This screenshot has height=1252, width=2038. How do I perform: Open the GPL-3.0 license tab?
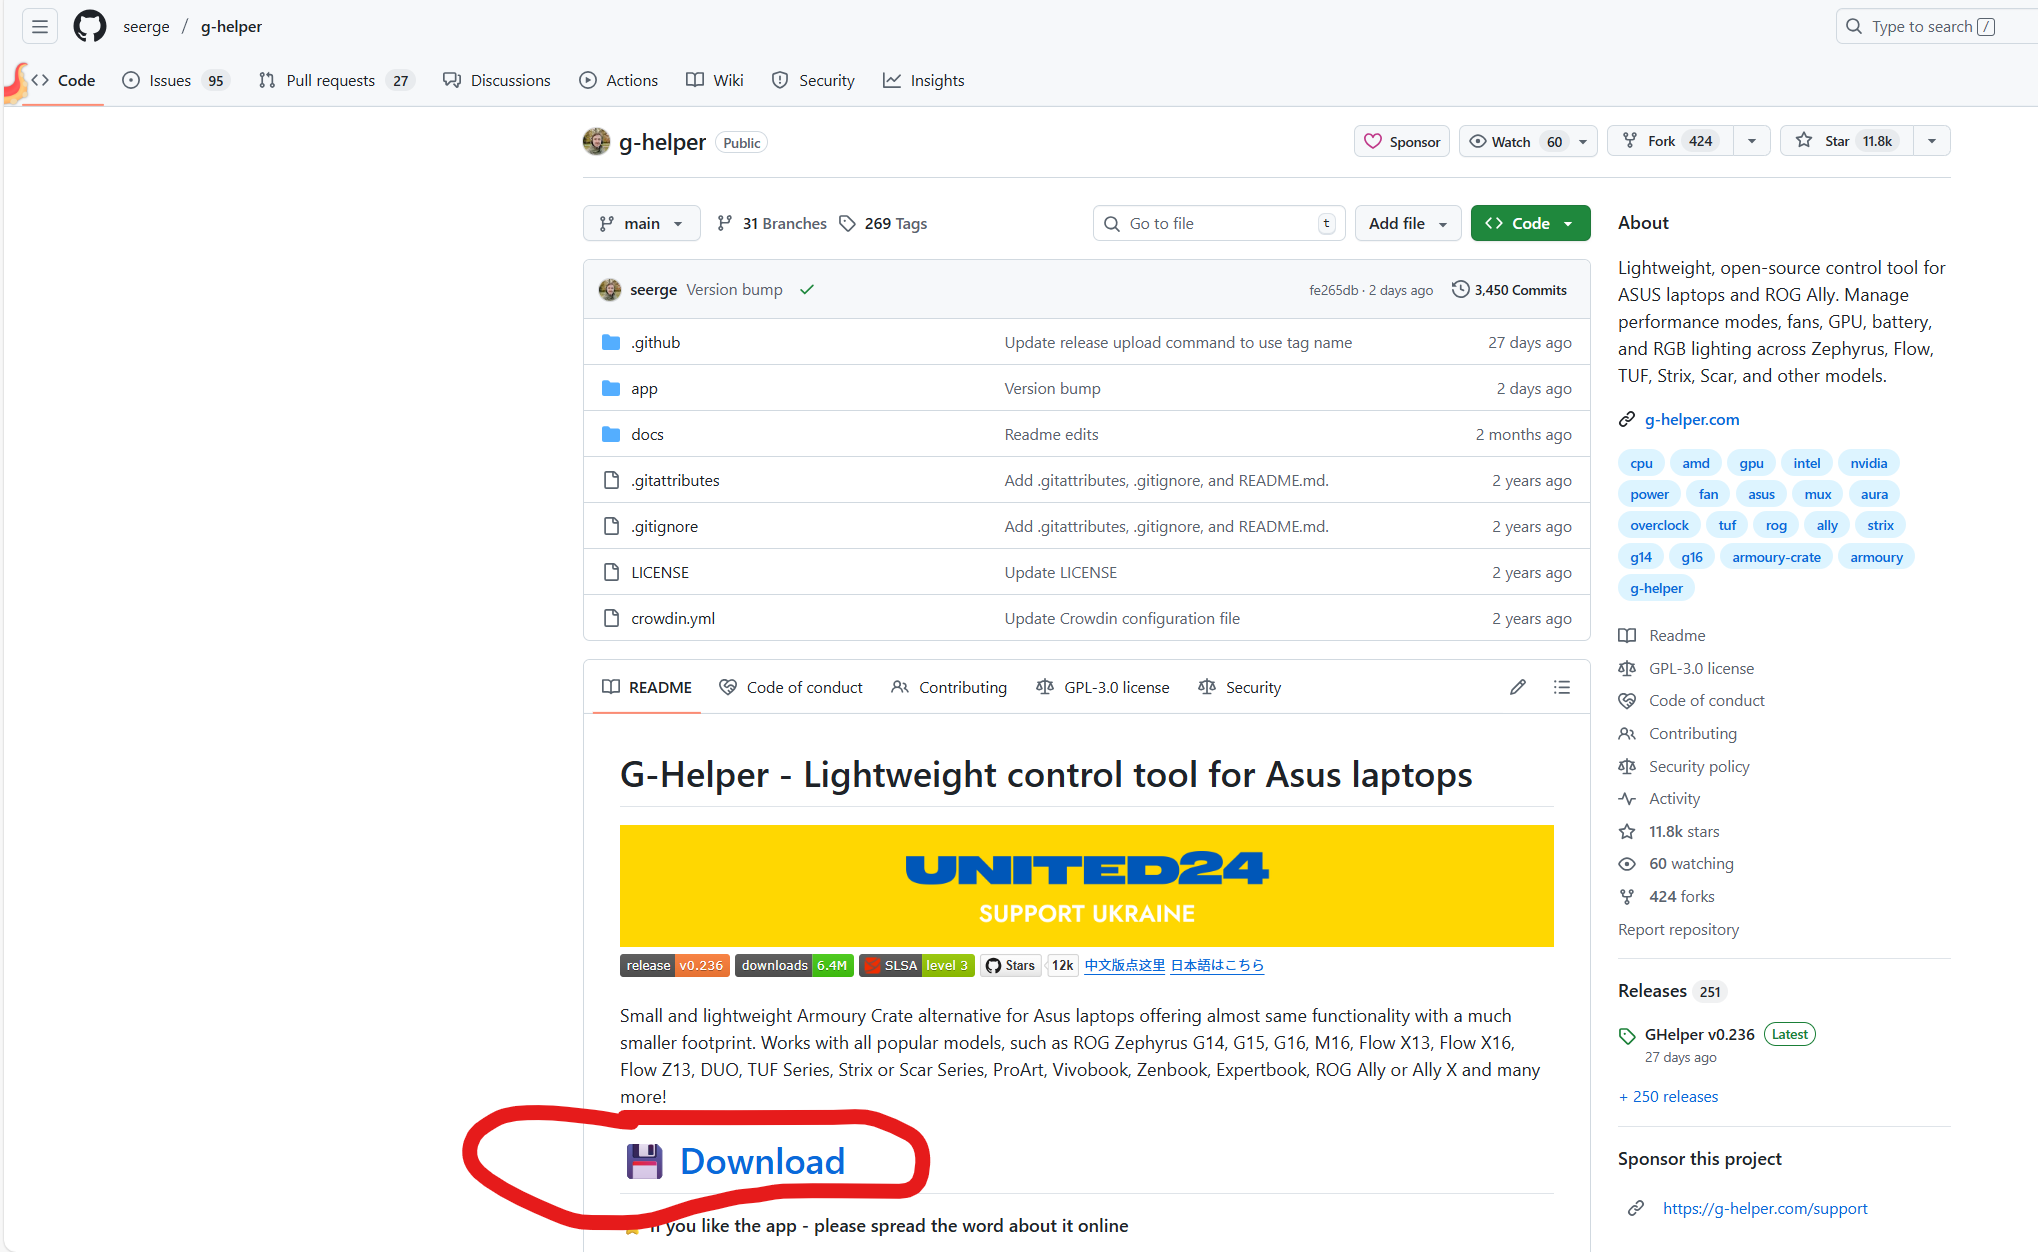point(1103,687)
